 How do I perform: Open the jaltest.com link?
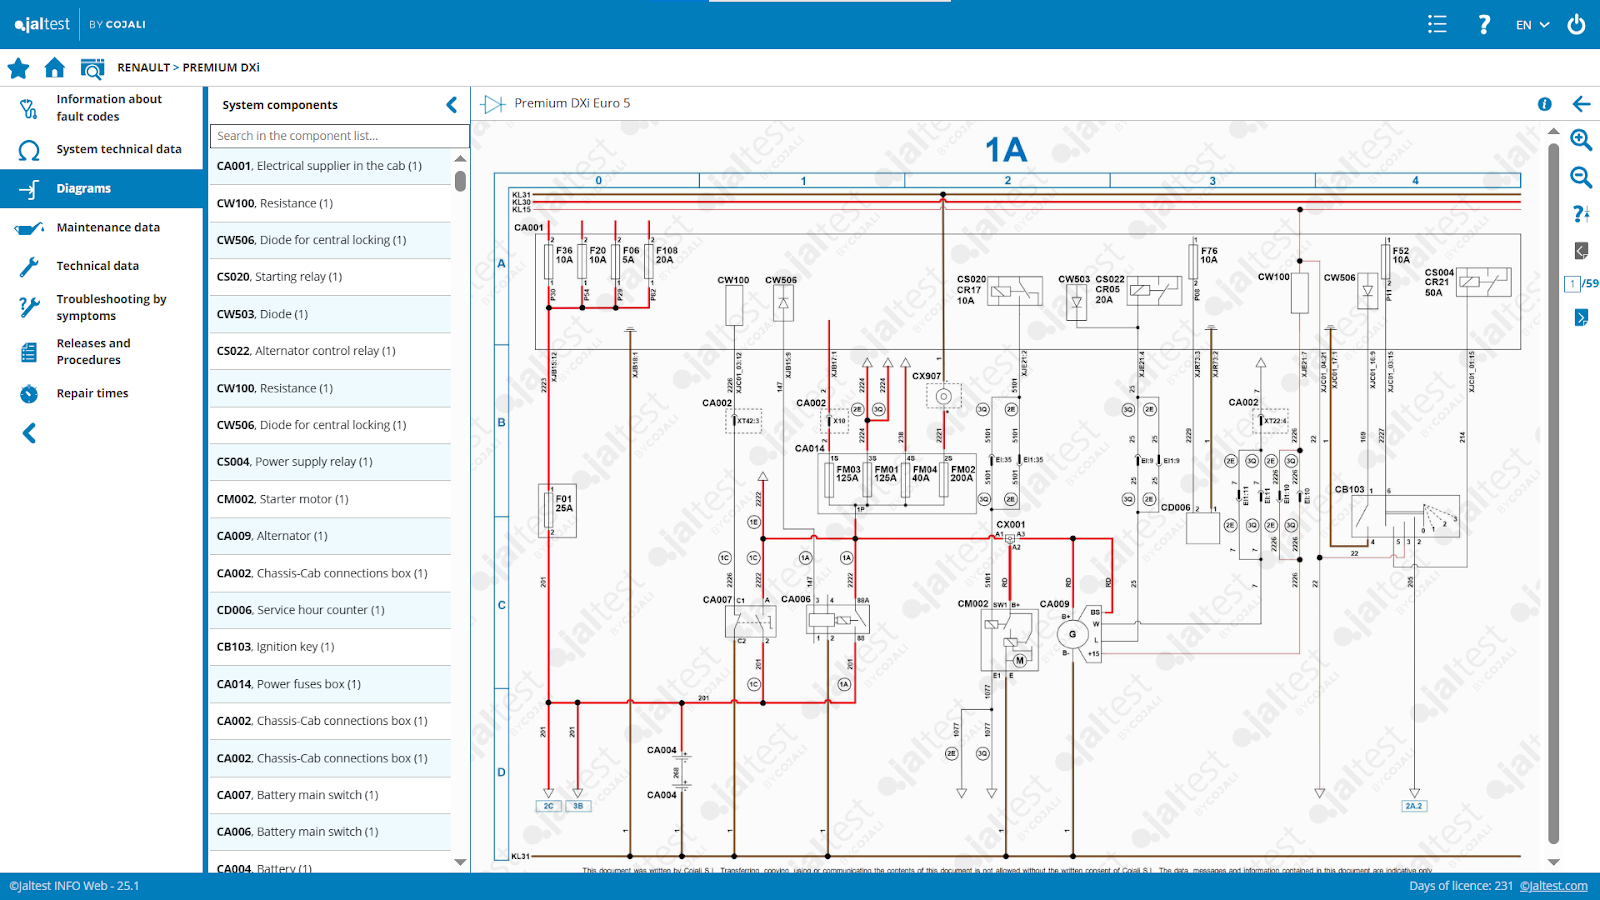pos(1553,886)
